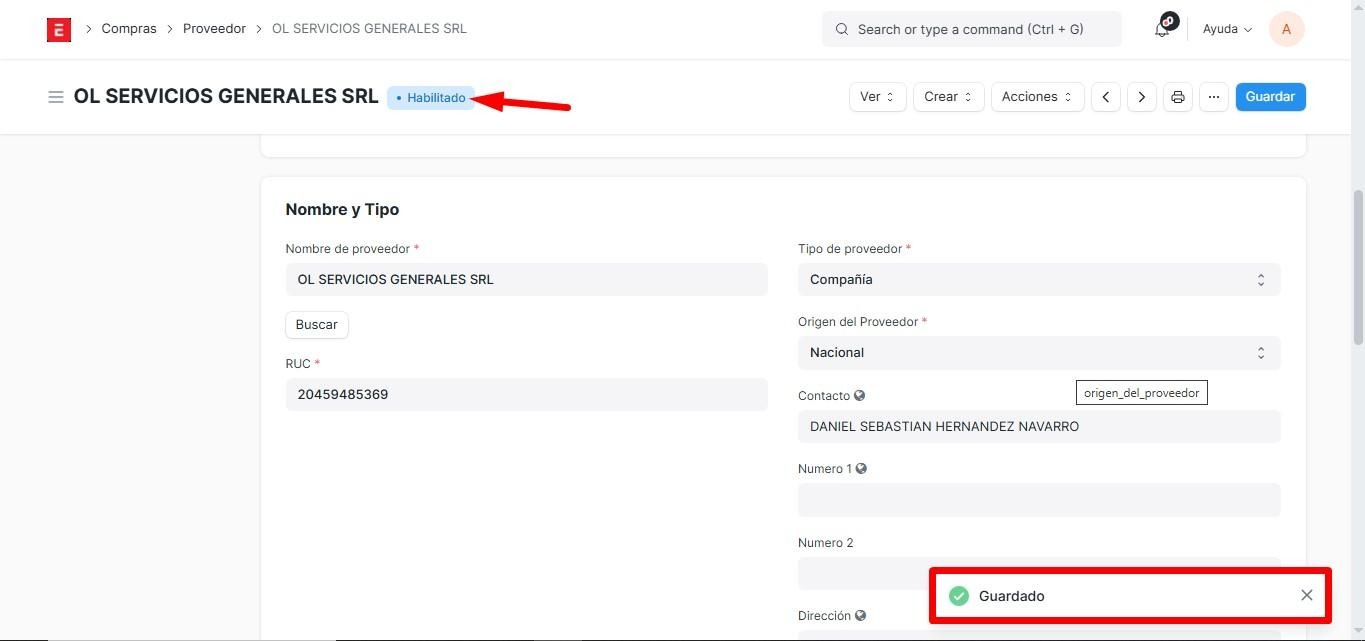This screenshot has width=1365, height=641.
Task: Expand the Ver dropdown menu
Action: tap(877, 97)
